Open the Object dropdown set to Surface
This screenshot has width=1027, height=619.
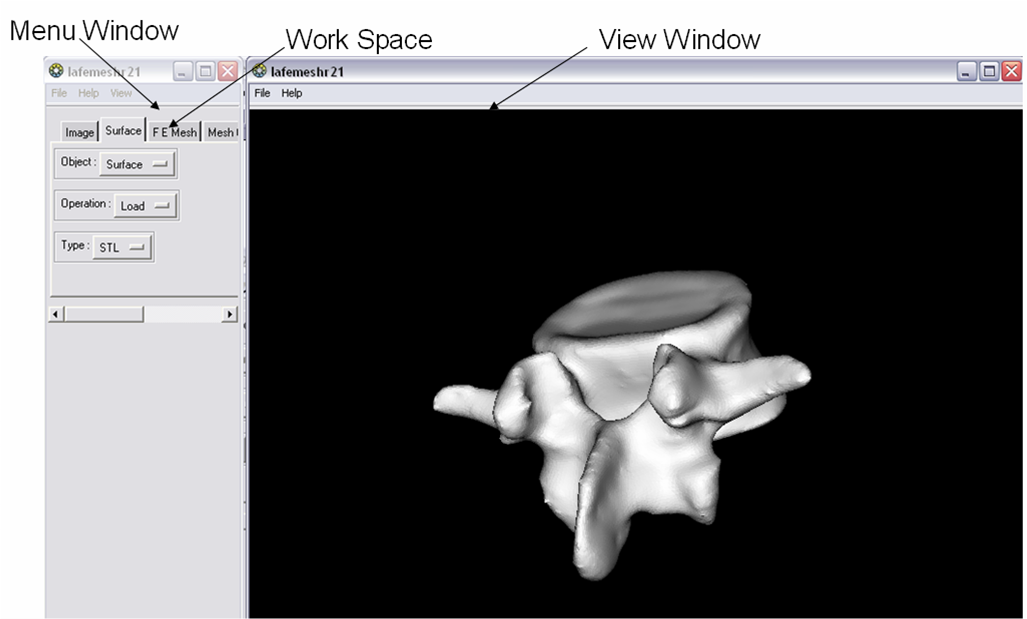coord(138,164)
